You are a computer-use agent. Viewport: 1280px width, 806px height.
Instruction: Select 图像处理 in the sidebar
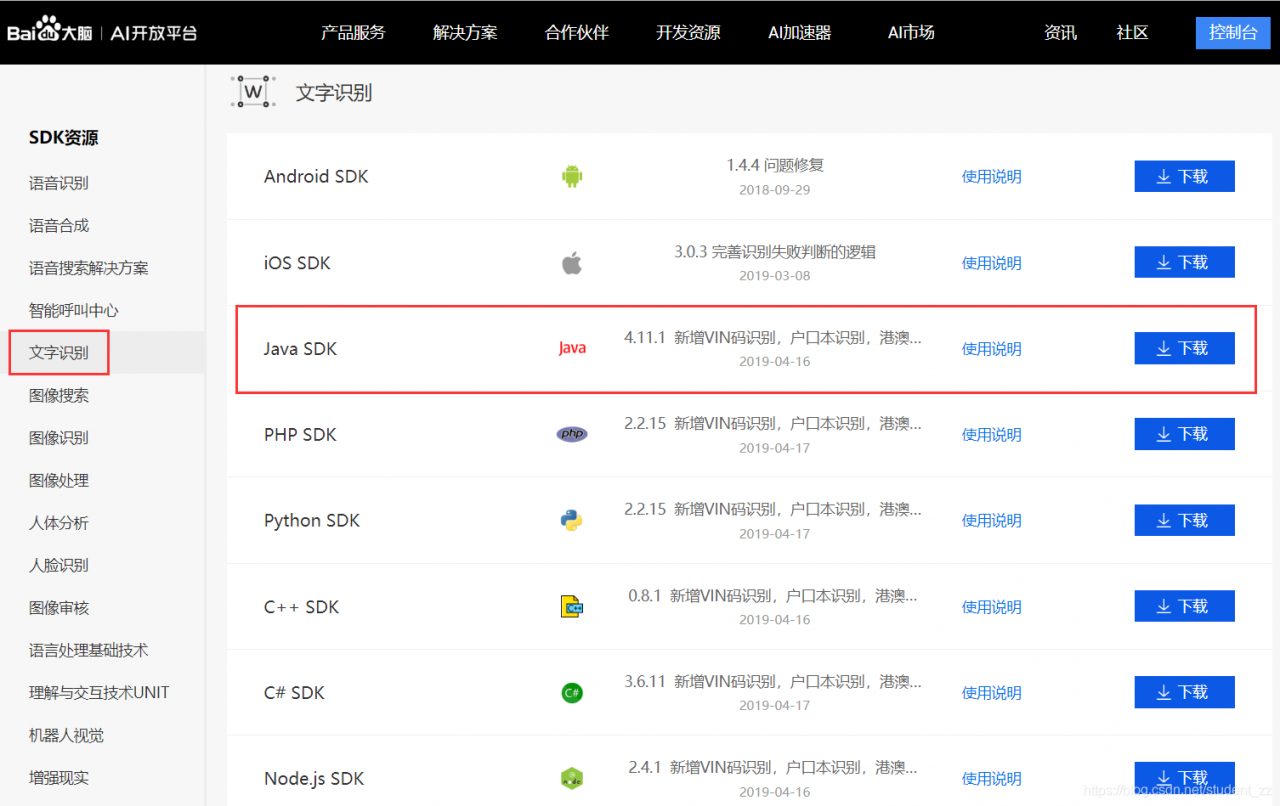click(59, 481)
